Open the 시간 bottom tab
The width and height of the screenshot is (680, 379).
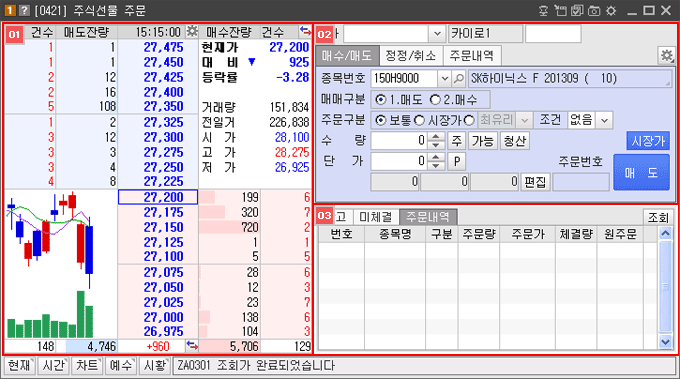point(53,366)
